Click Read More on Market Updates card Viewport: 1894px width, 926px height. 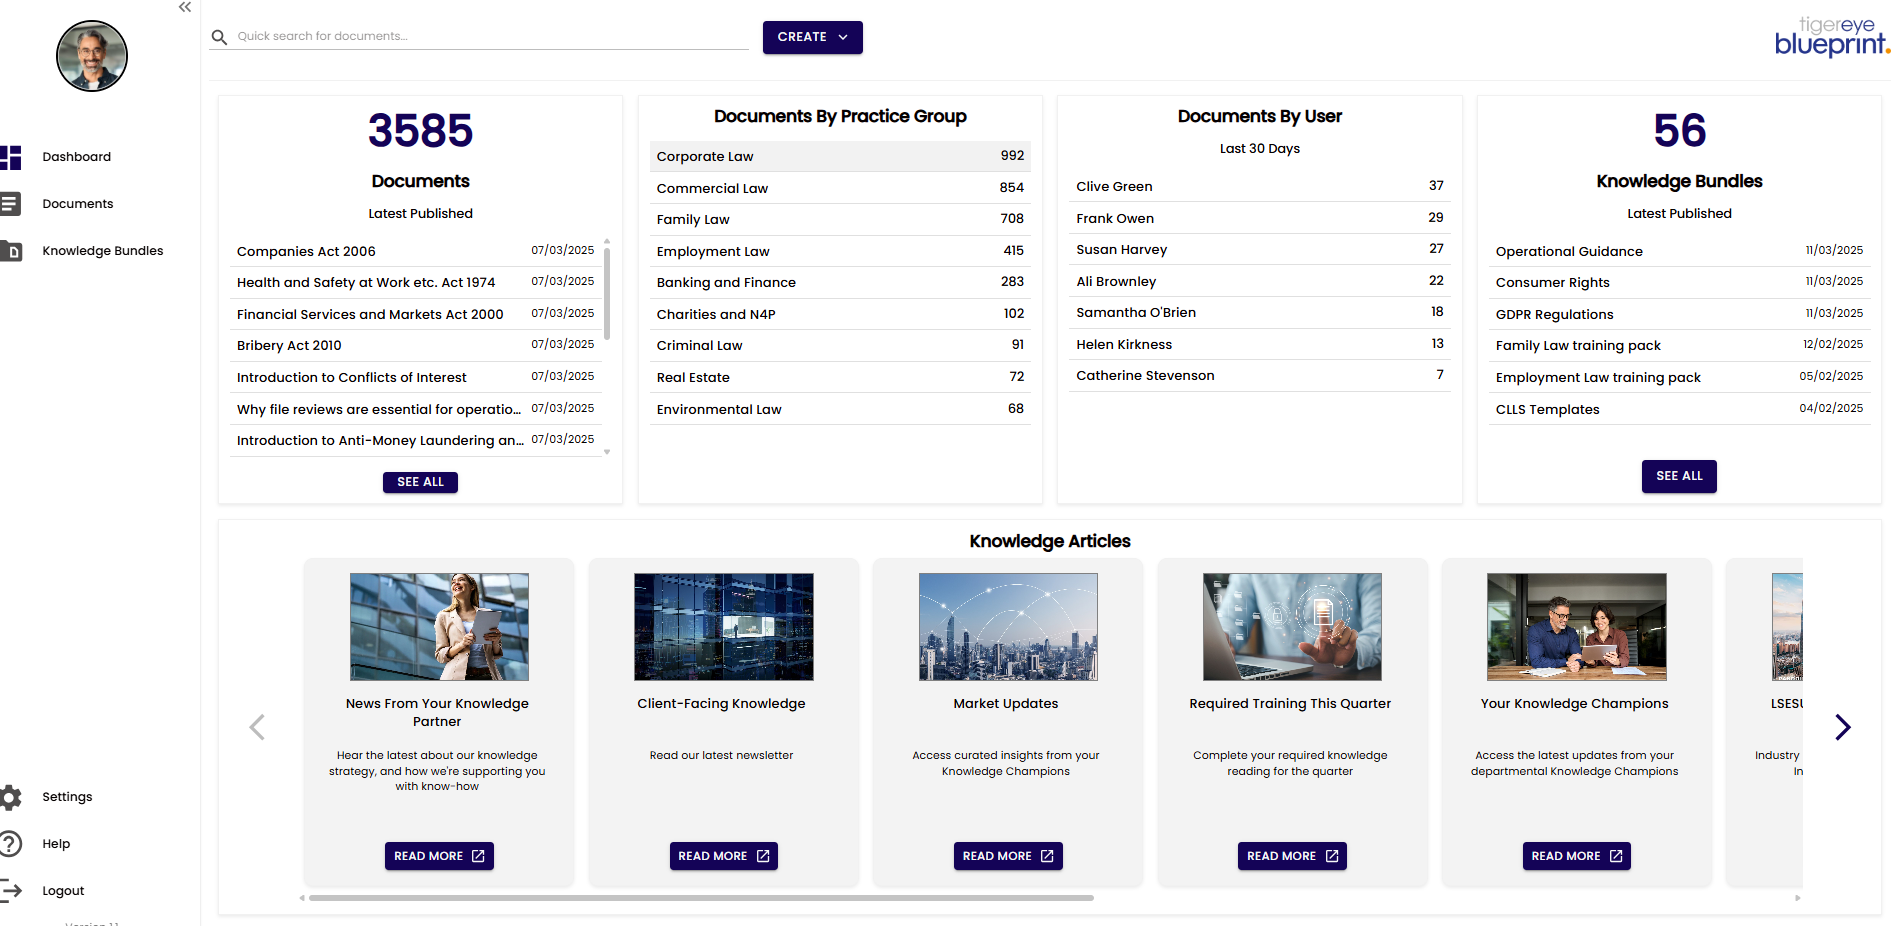pos(1007,856)
